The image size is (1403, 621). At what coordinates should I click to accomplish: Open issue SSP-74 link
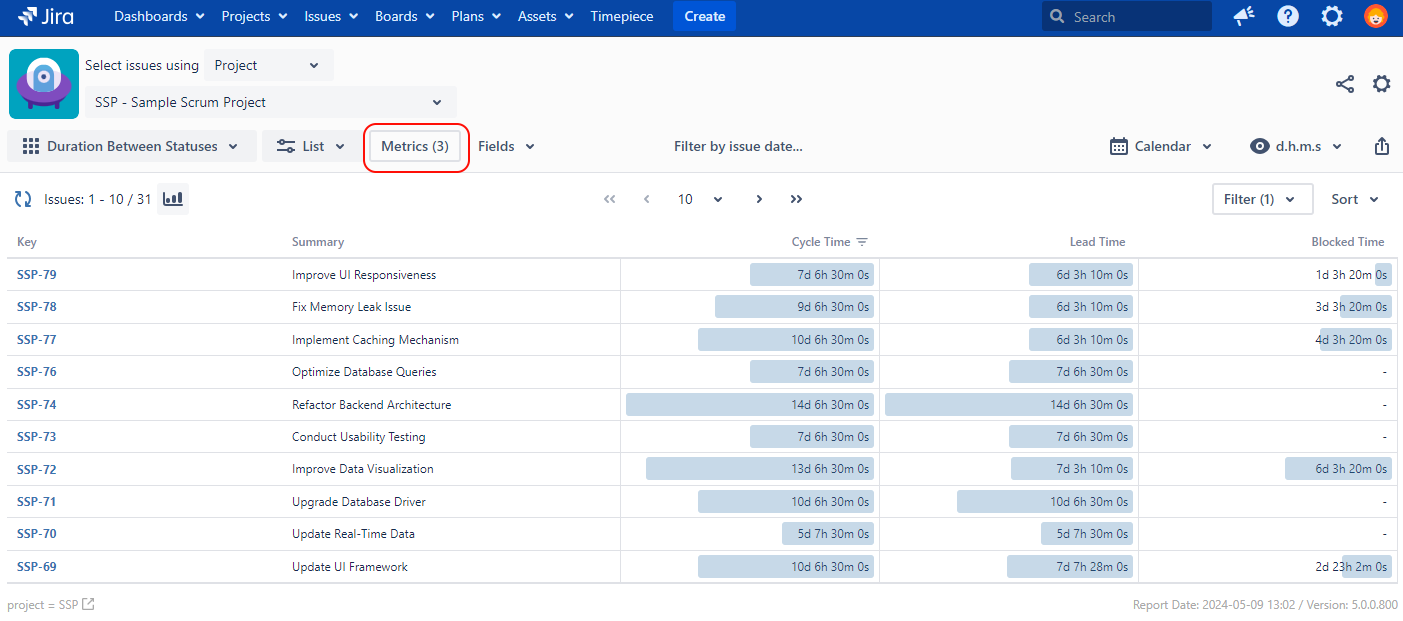37,405
